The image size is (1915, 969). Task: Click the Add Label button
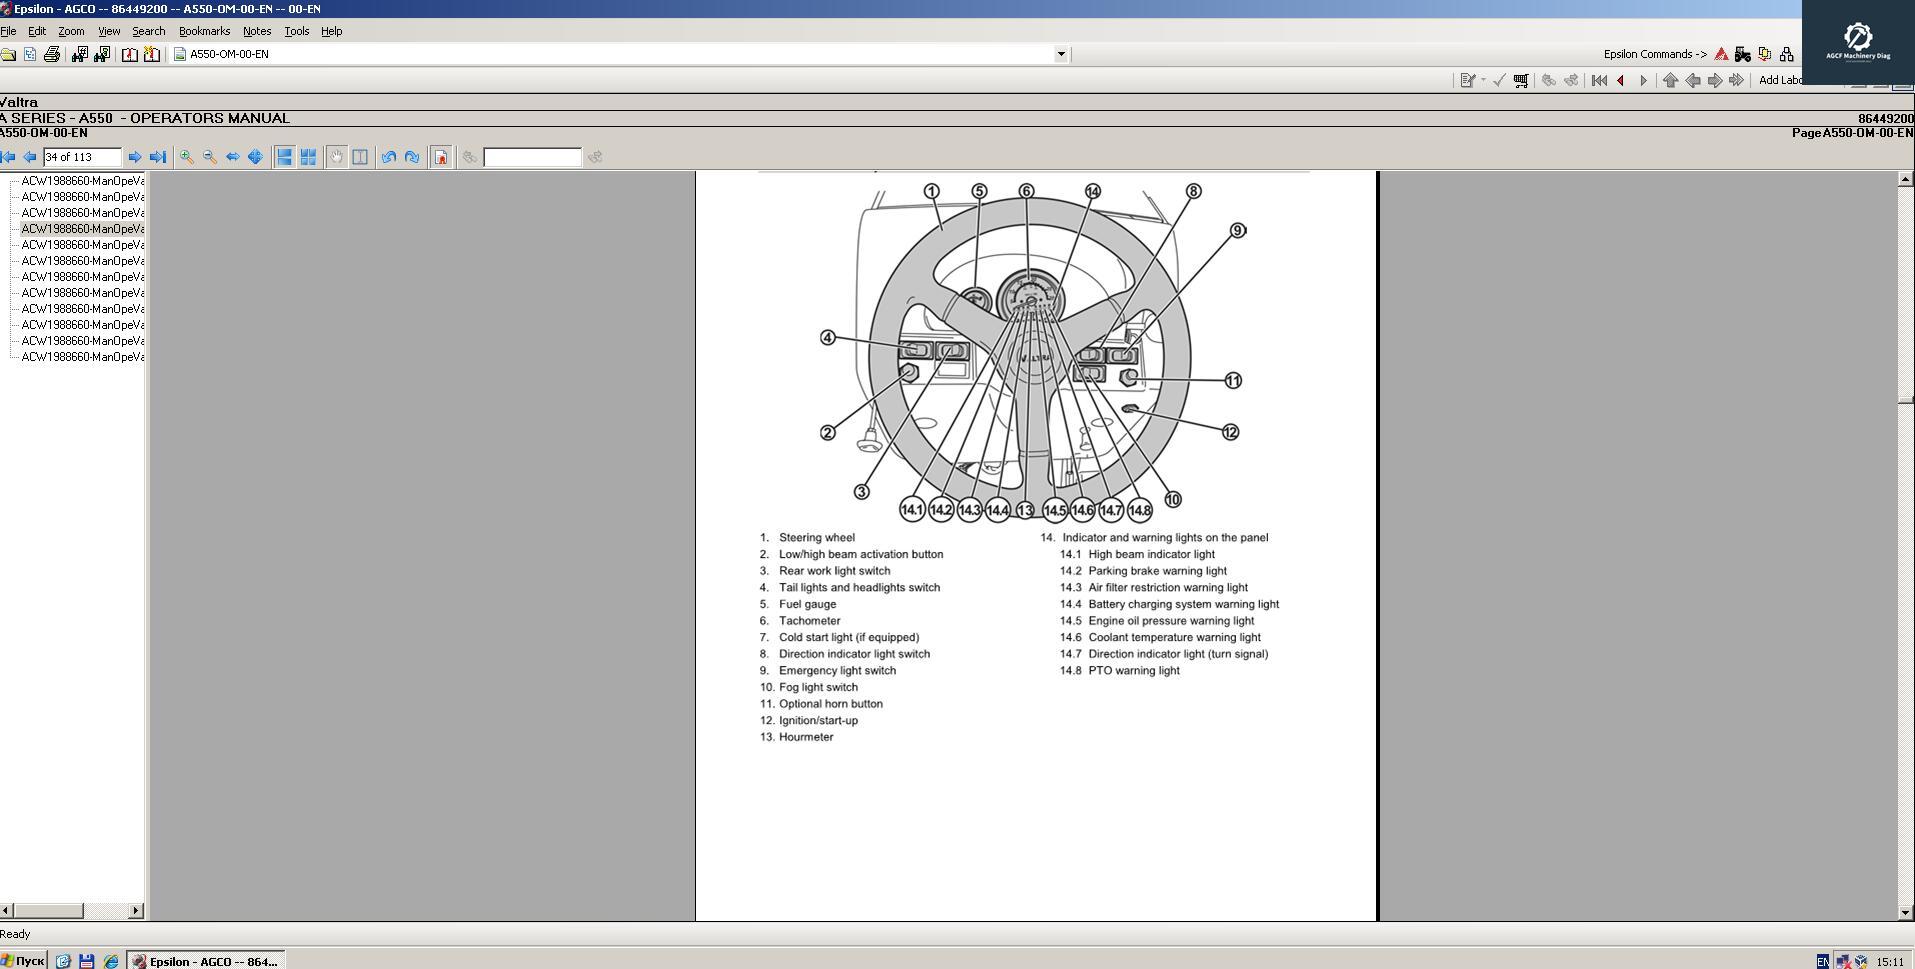(x=1778, y=80)
